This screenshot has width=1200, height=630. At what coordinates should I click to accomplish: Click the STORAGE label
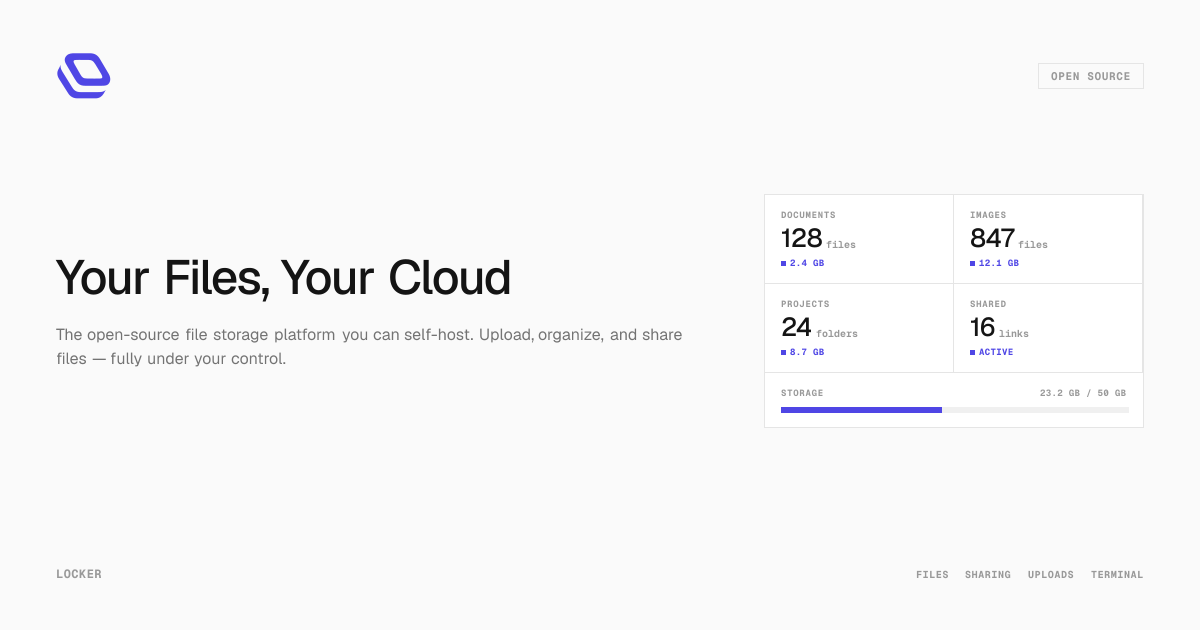[802, 394]
